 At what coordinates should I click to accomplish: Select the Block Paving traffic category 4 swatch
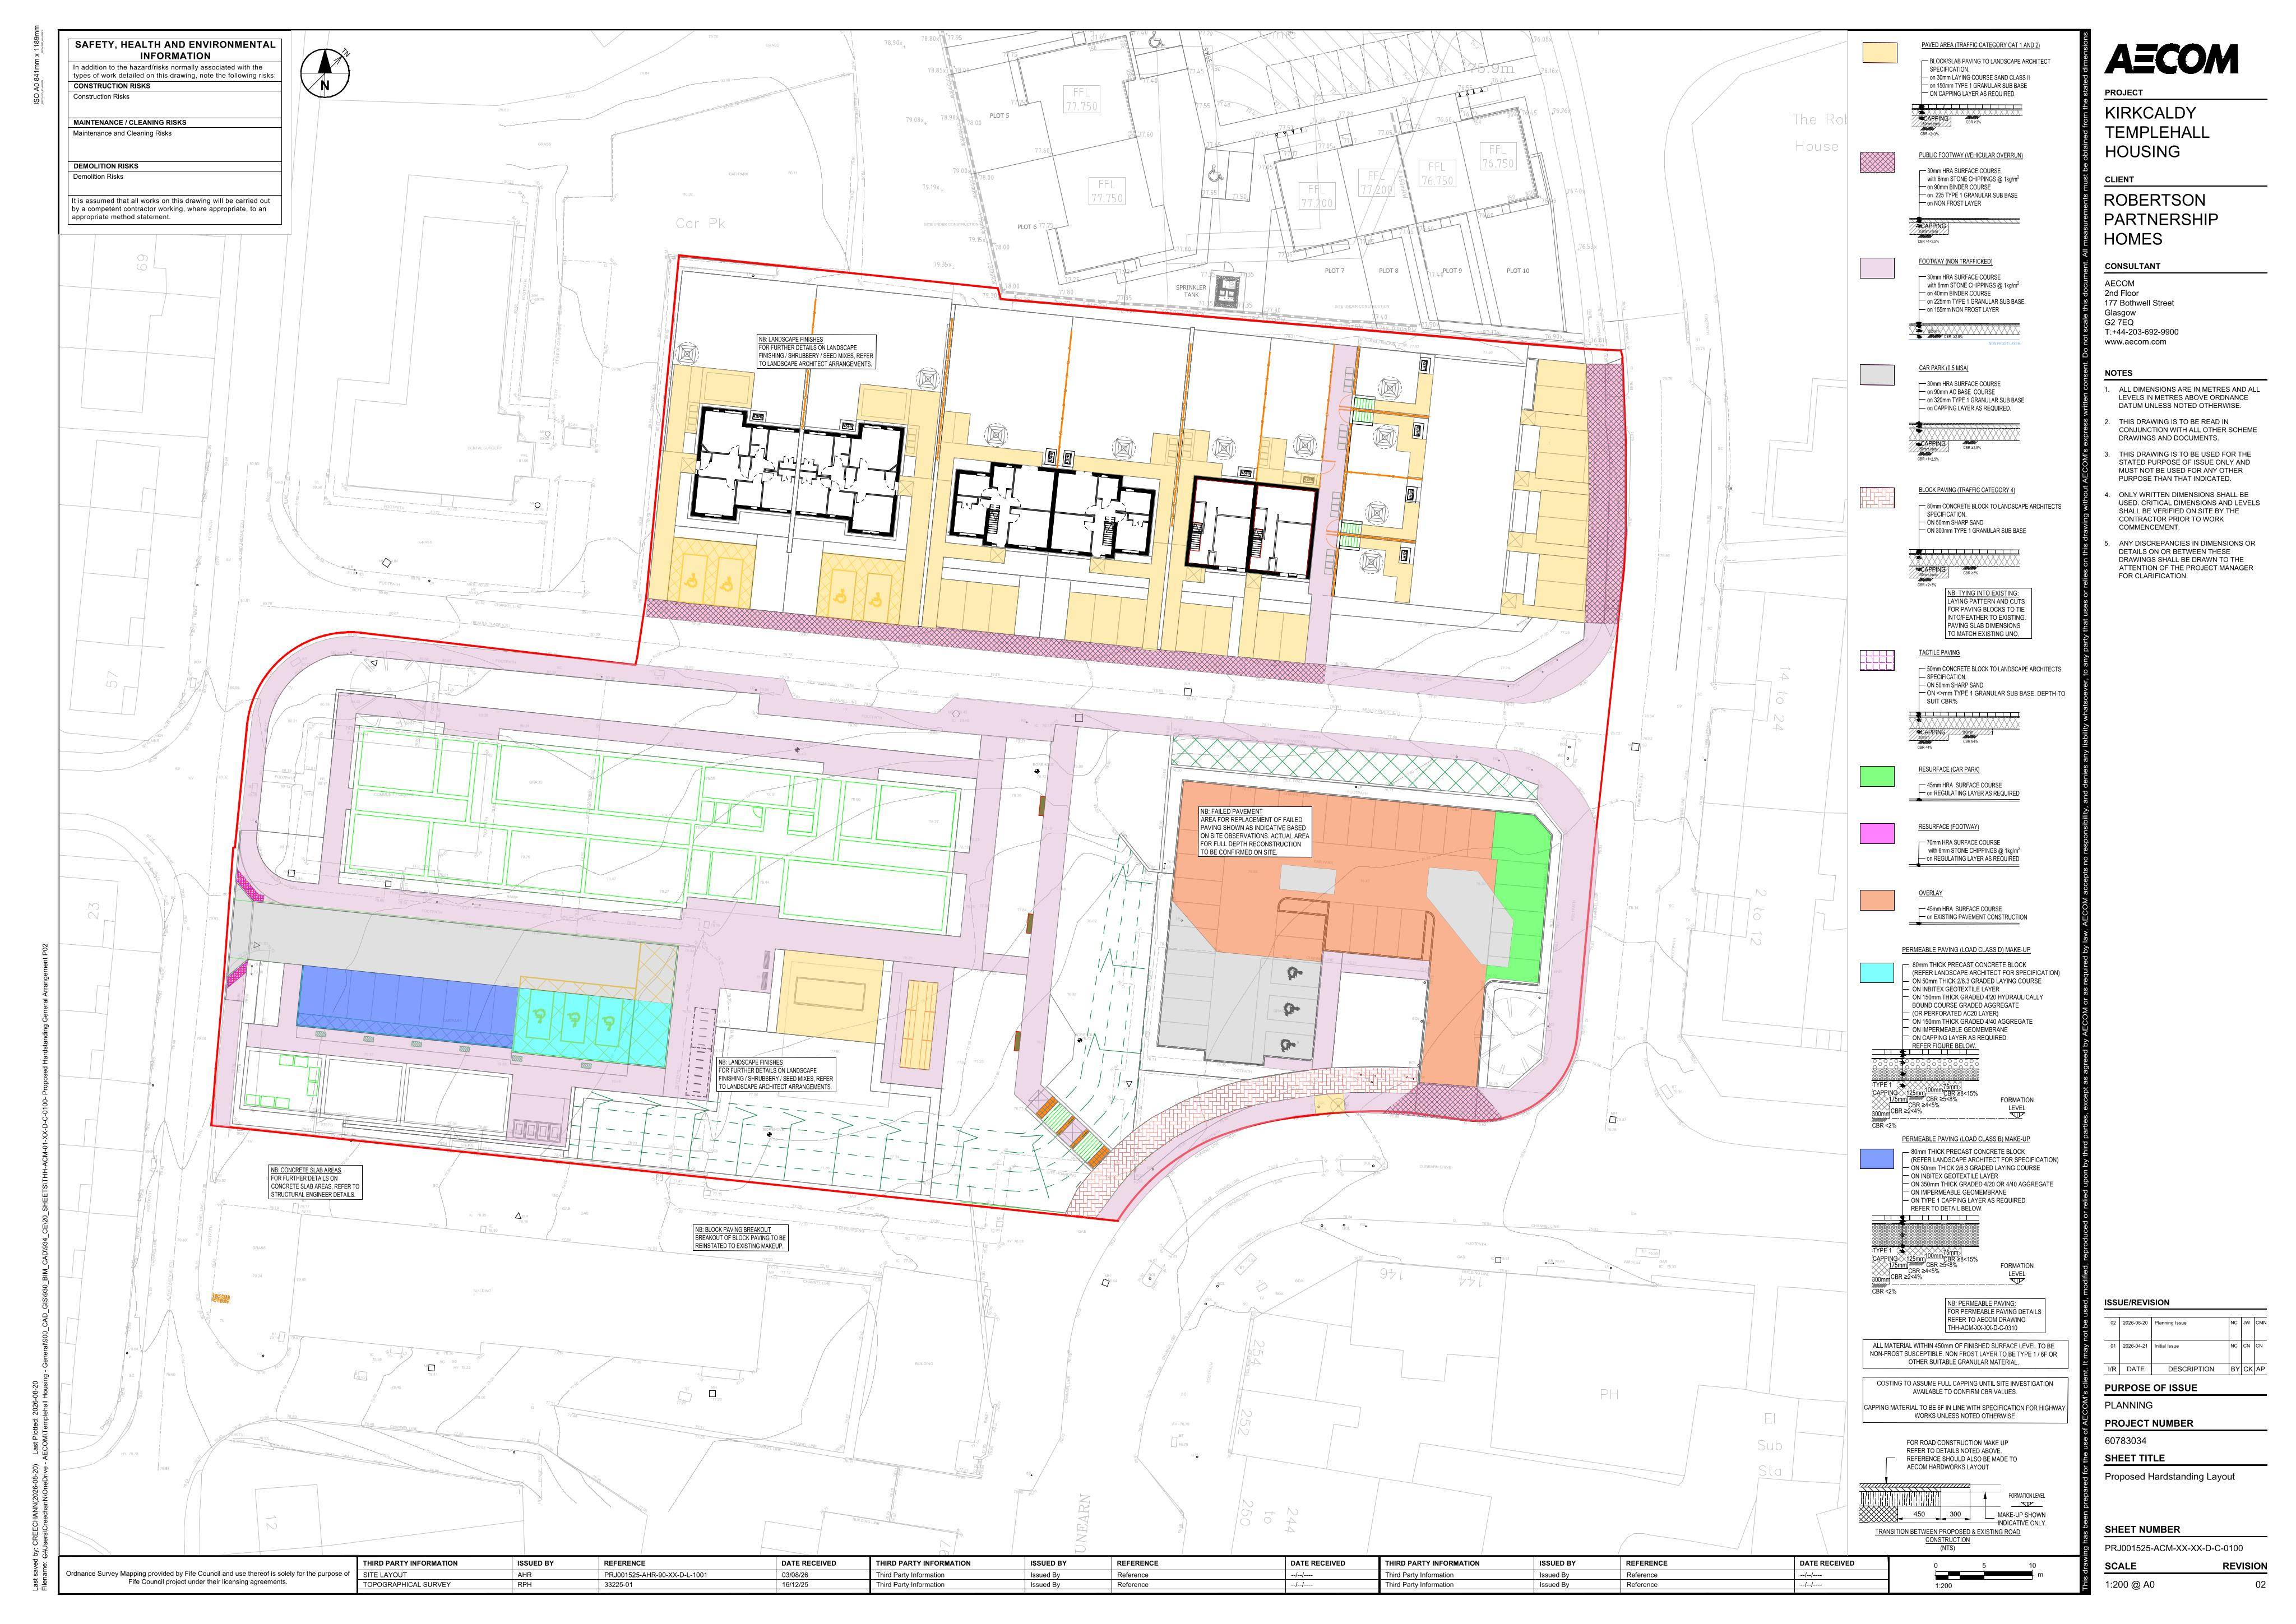tap(1877, 498)
